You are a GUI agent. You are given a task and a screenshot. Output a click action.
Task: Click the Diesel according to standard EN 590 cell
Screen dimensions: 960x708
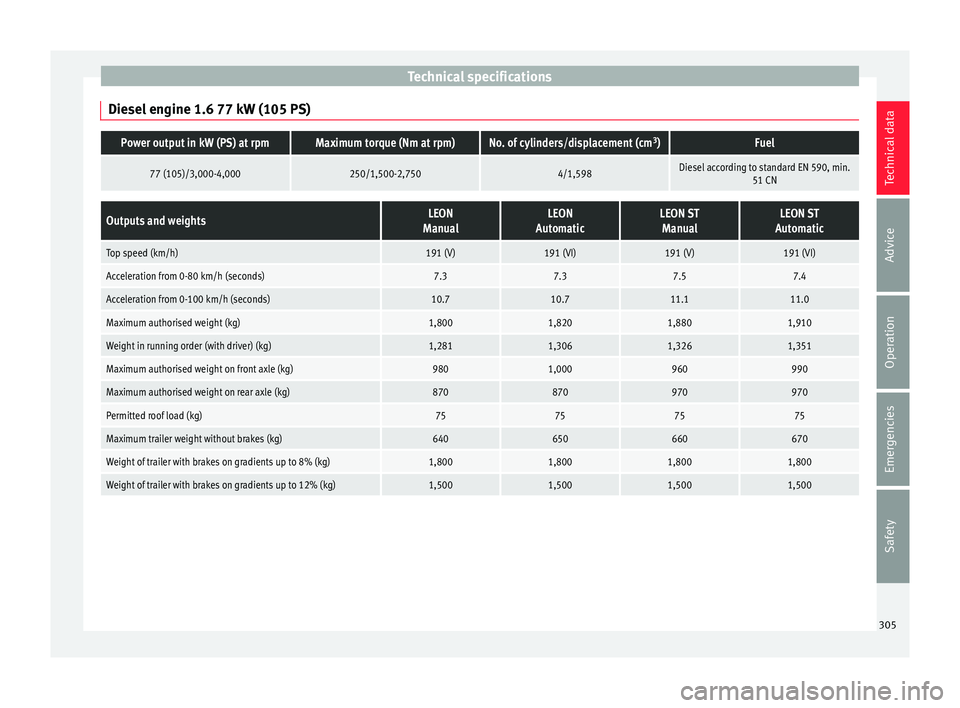pyautogui.click(x=764, y=173)
